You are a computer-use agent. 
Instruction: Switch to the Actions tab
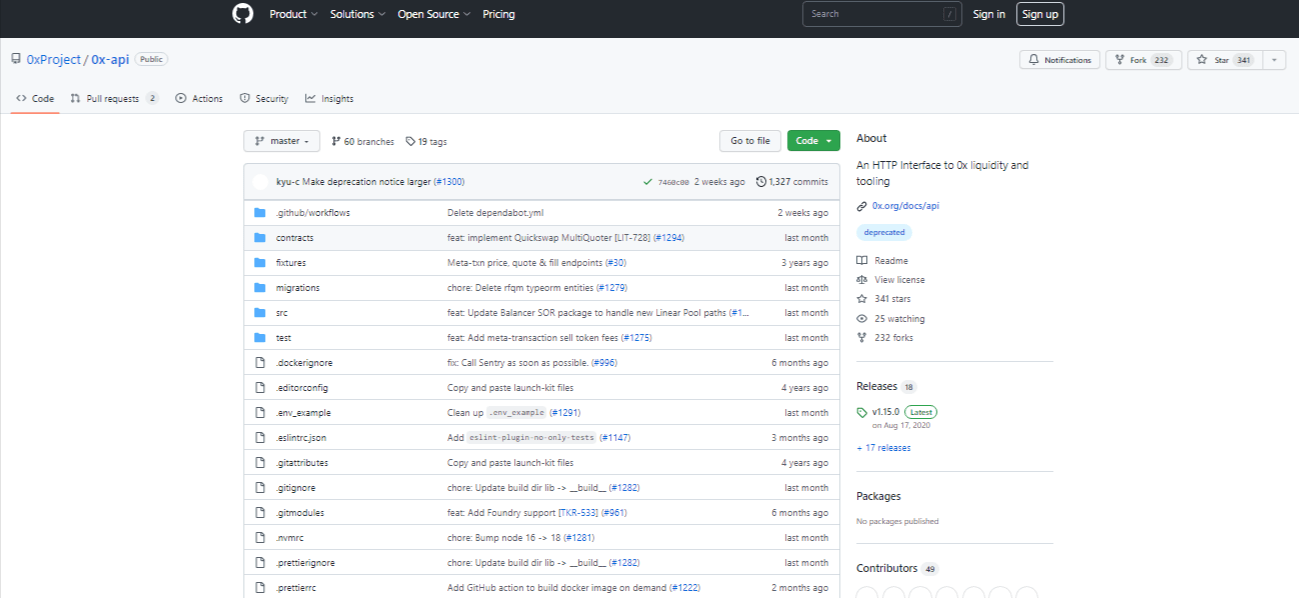199,99
